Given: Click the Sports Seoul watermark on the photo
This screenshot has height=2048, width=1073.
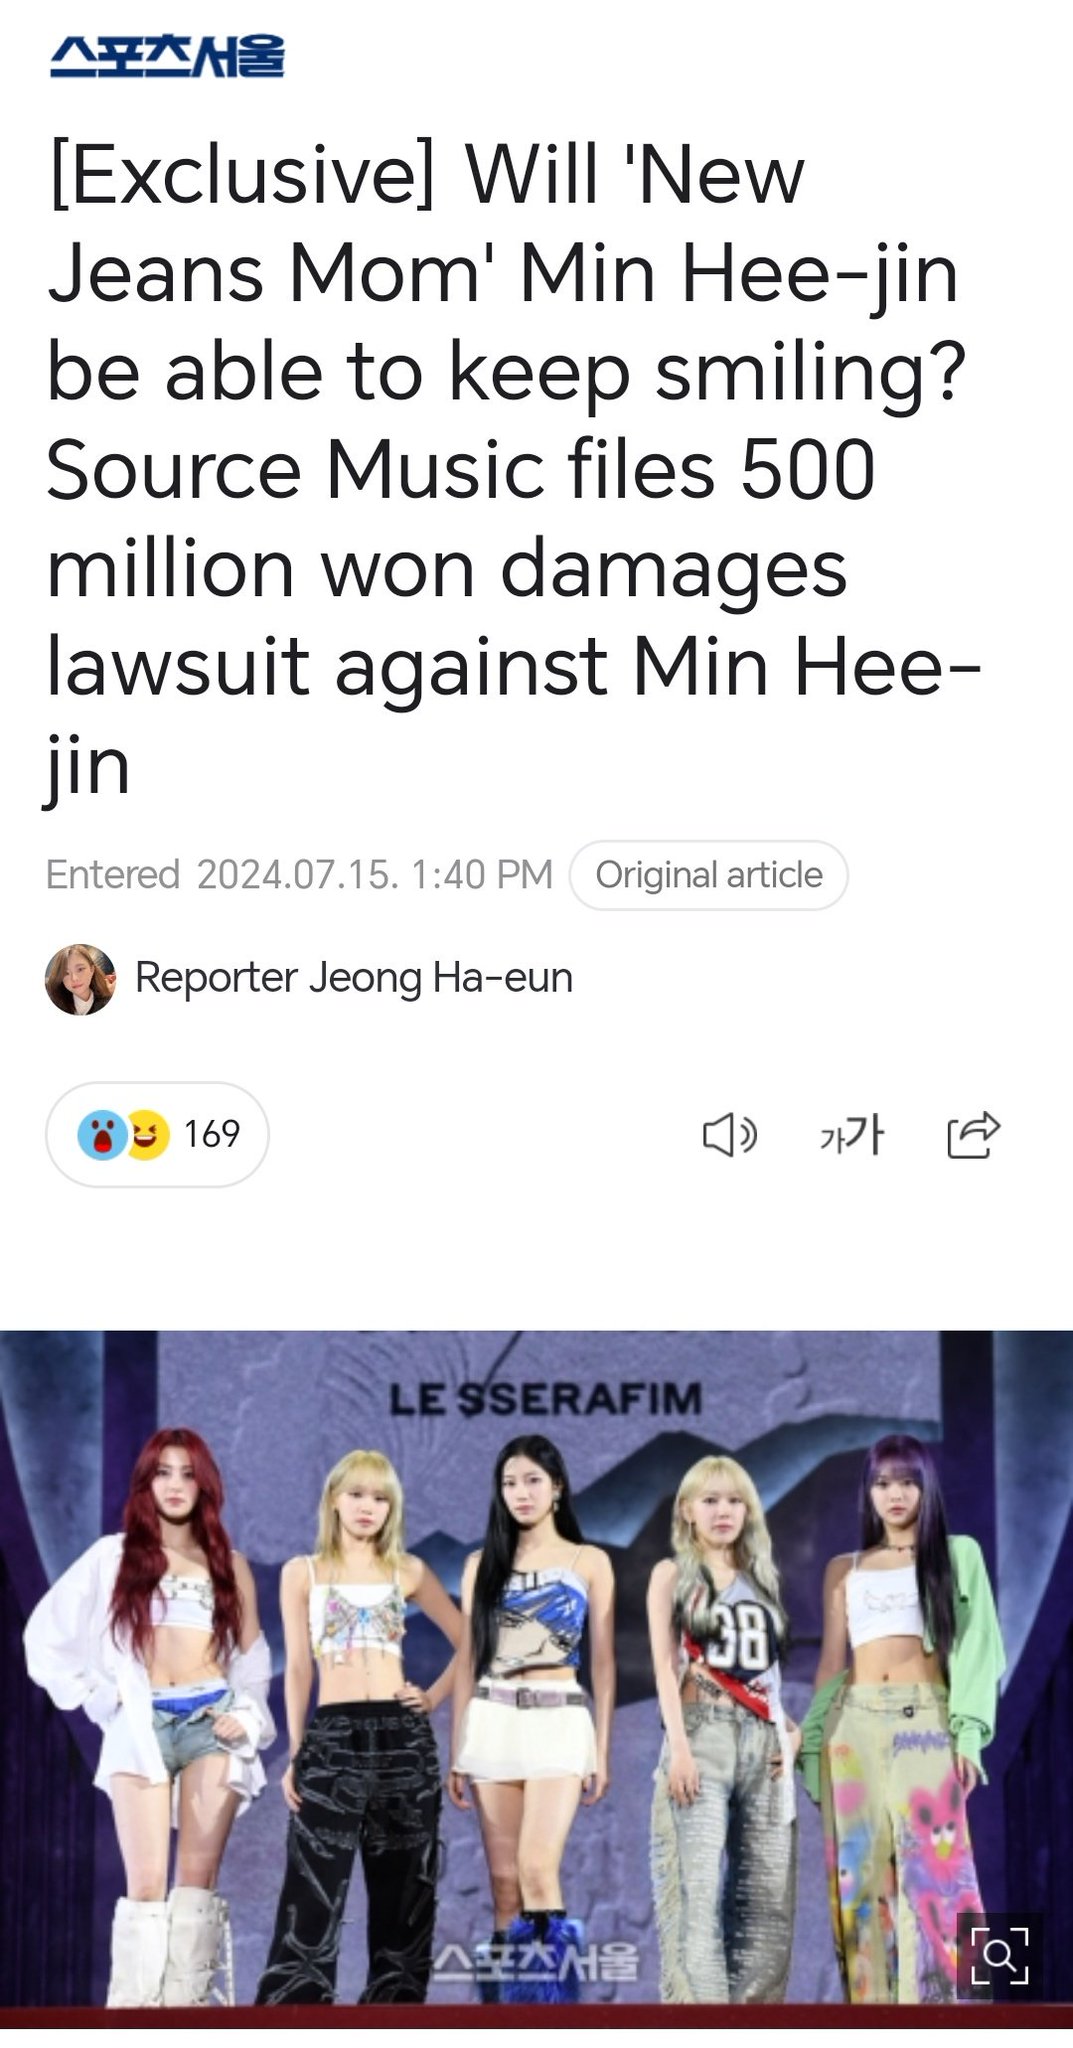Looking at the screenshot, I should [x=536, y=1961].
